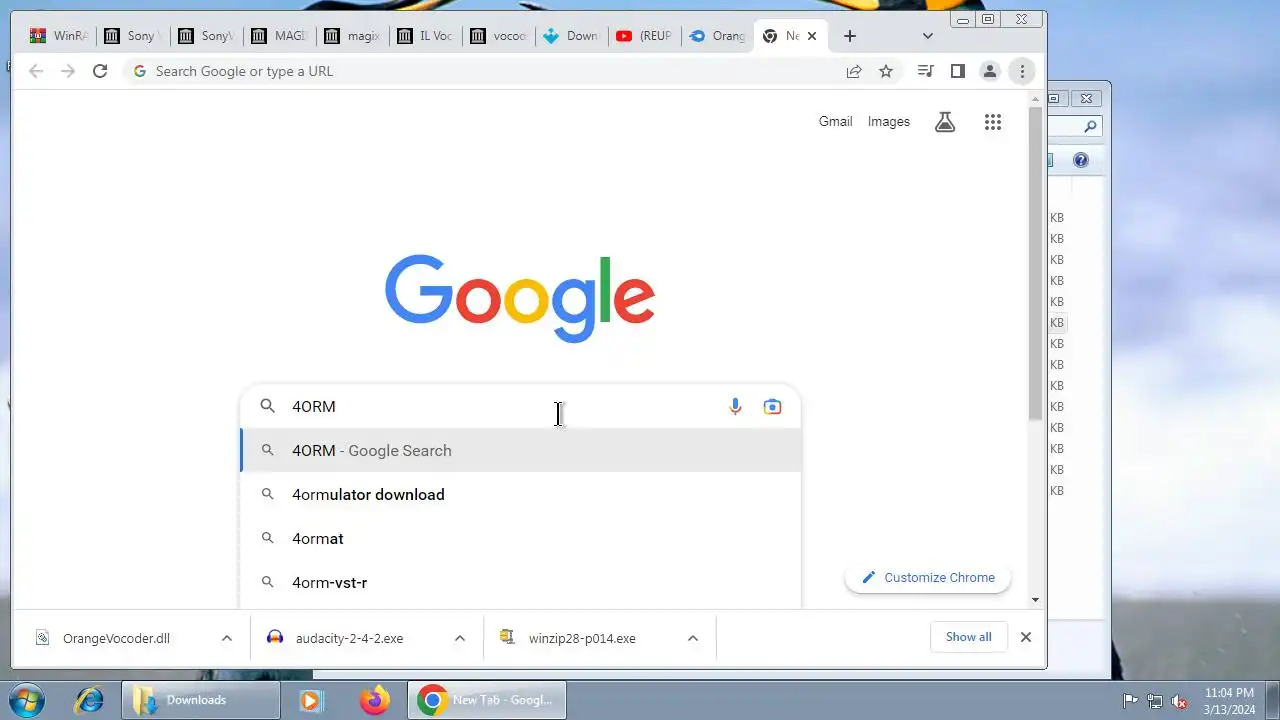This screenshot has height=720, width=1280.
Task: Open a new Chrome tab
Action: tap(850, 36)
